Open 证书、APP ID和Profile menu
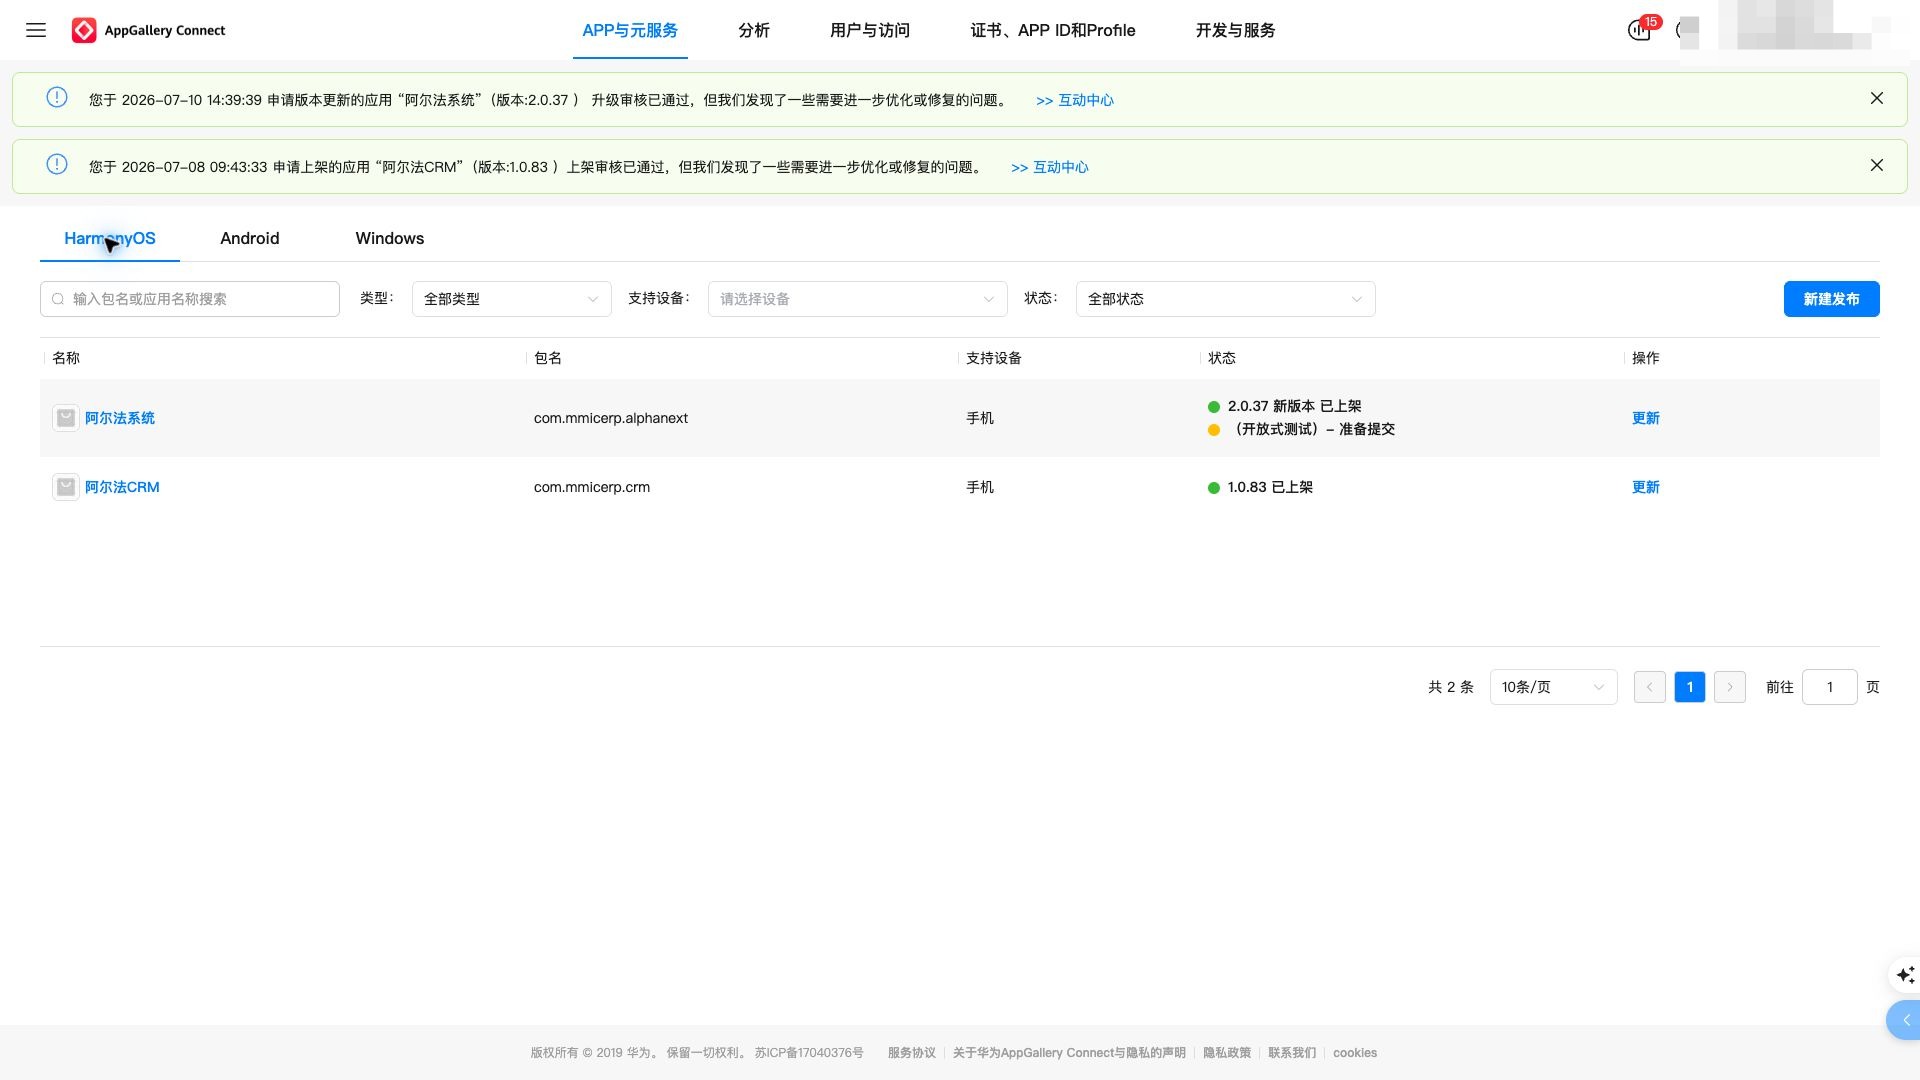The width and height of the screenshot is (1920, 1080). (x=1053, y=30)
